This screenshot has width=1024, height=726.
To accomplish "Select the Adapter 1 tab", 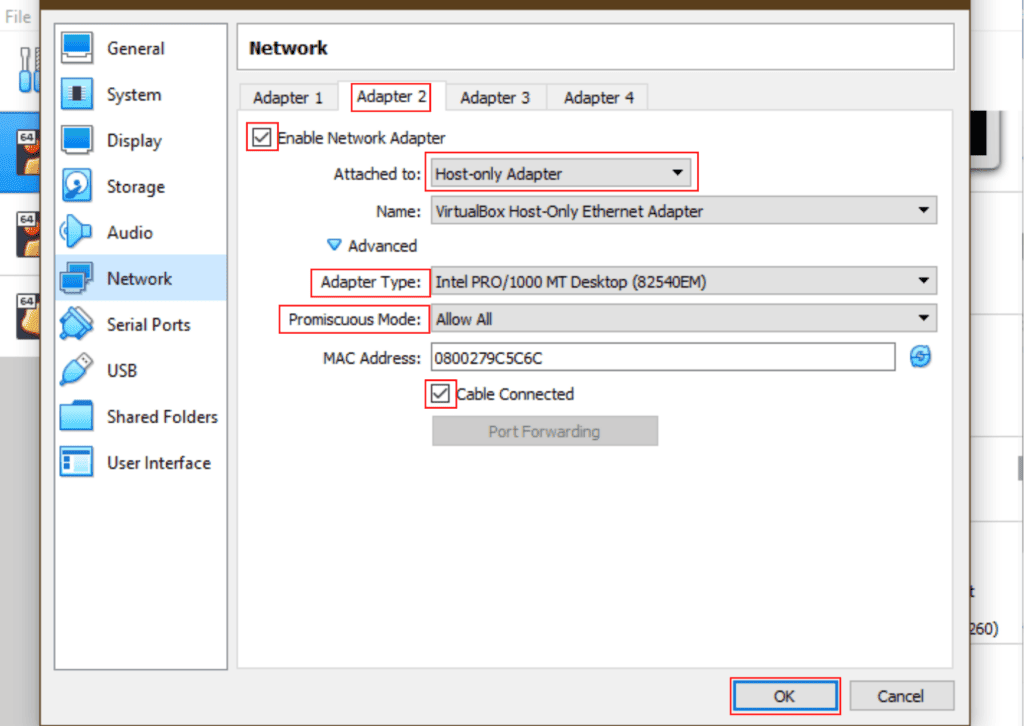I will click(288, 97).
